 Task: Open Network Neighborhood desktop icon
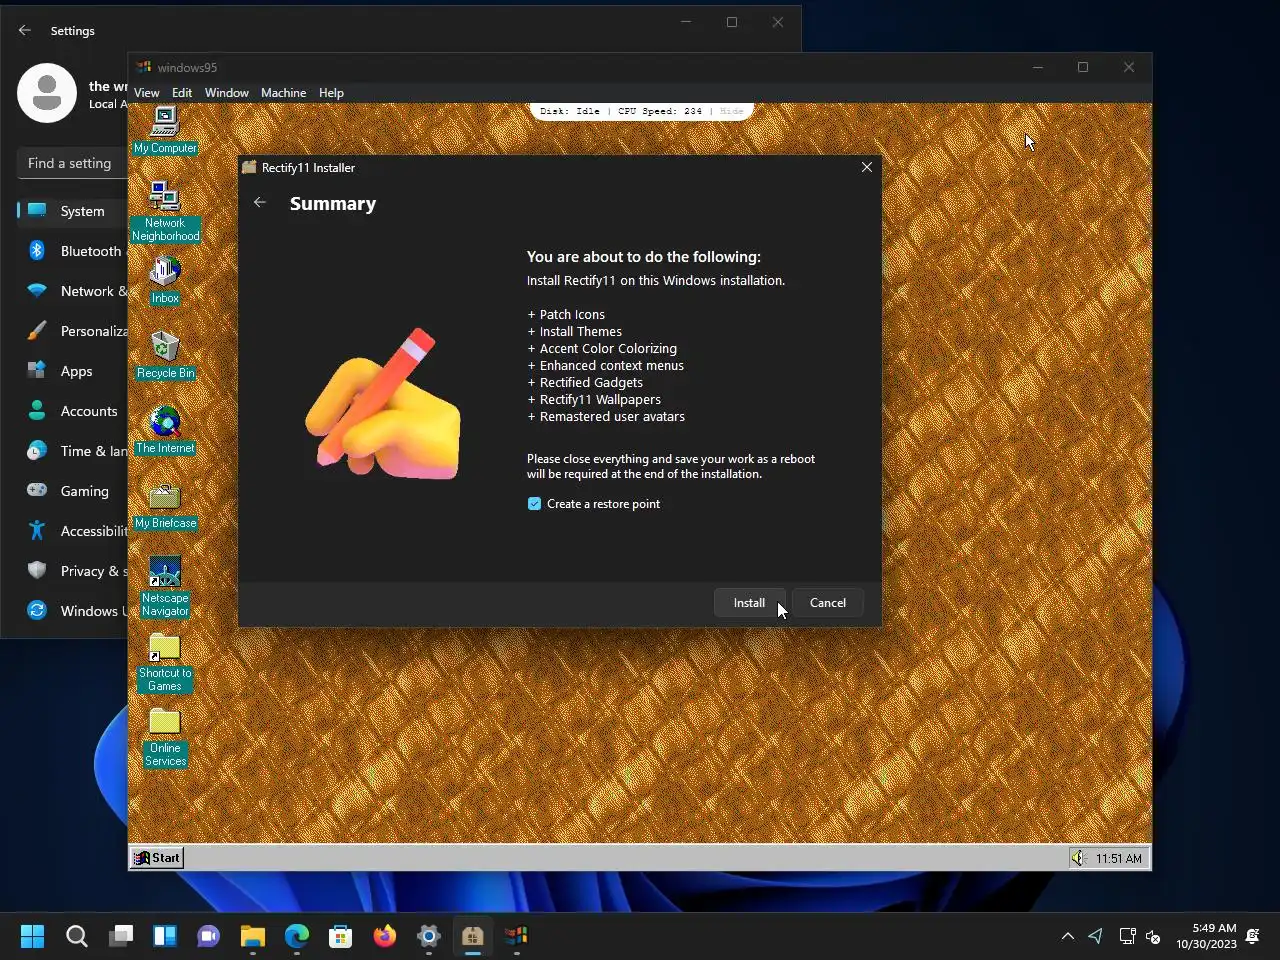(165, 211)
